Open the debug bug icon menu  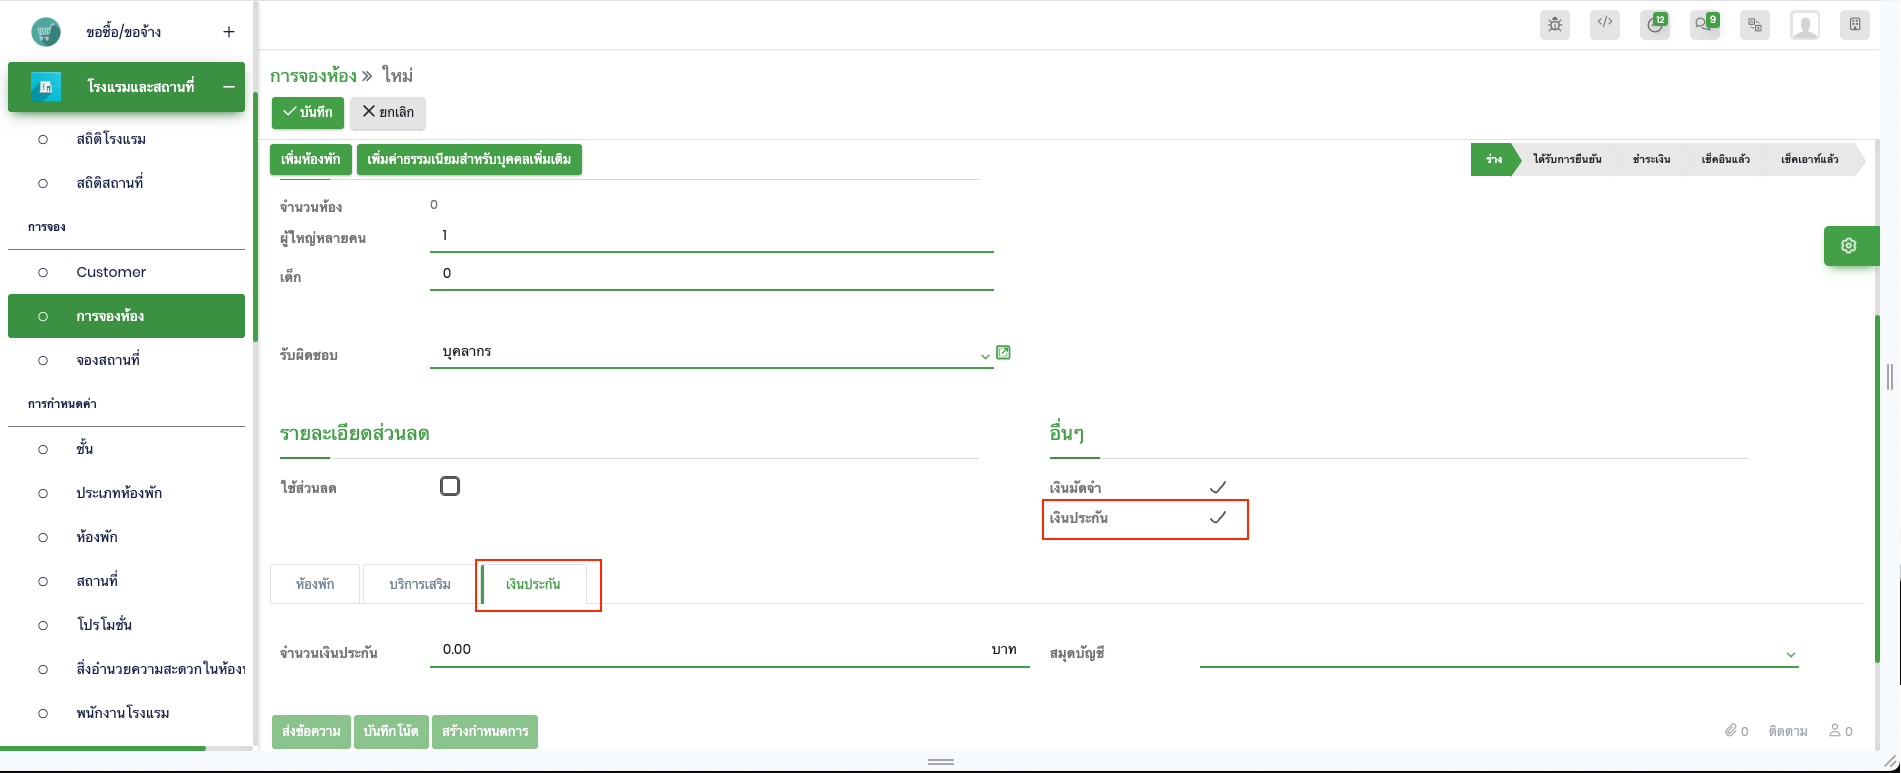(1555, 25)
